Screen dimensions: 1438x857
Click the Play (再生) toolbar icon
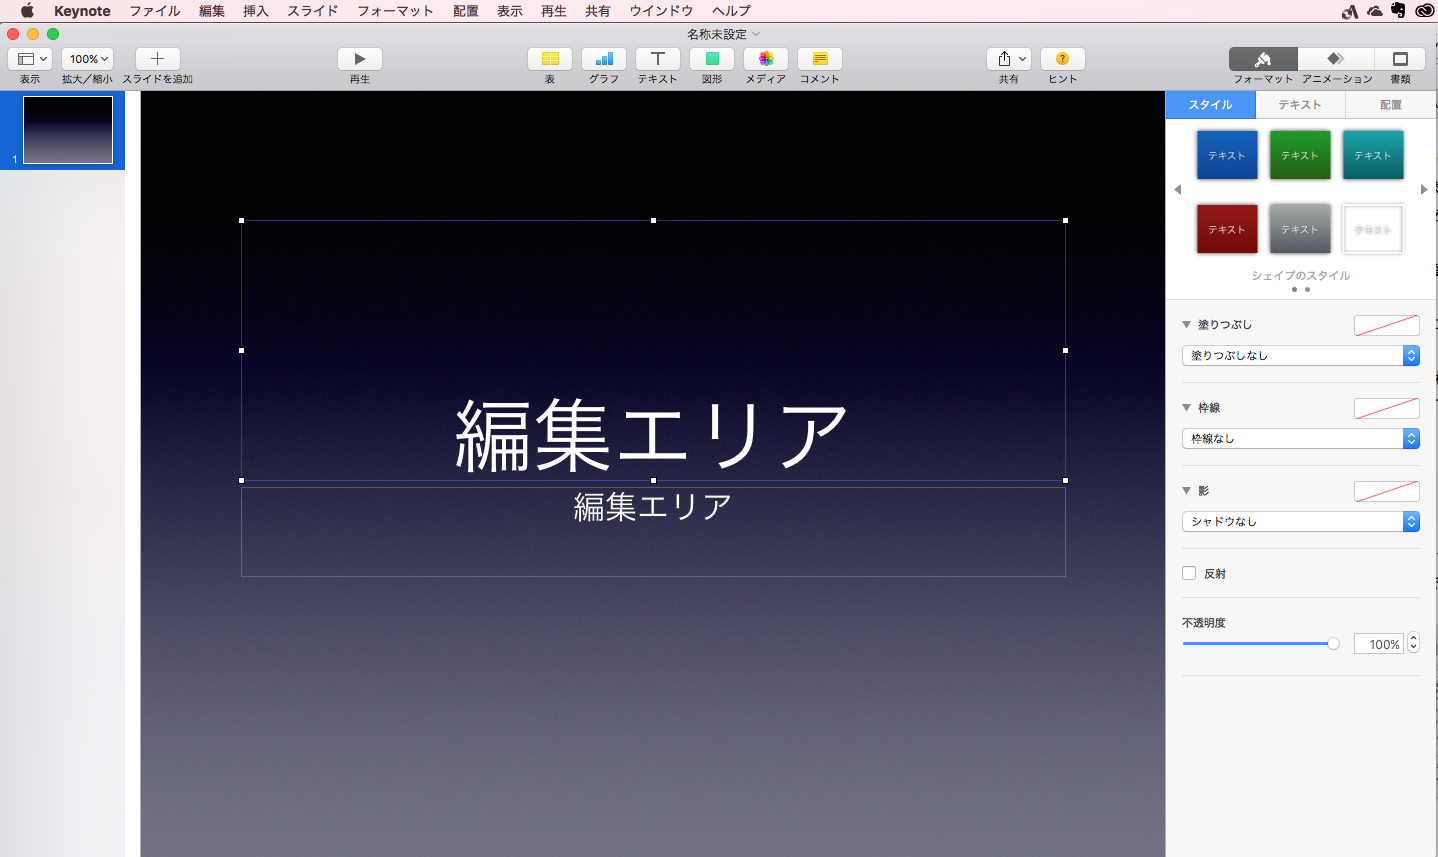[360, 59]
